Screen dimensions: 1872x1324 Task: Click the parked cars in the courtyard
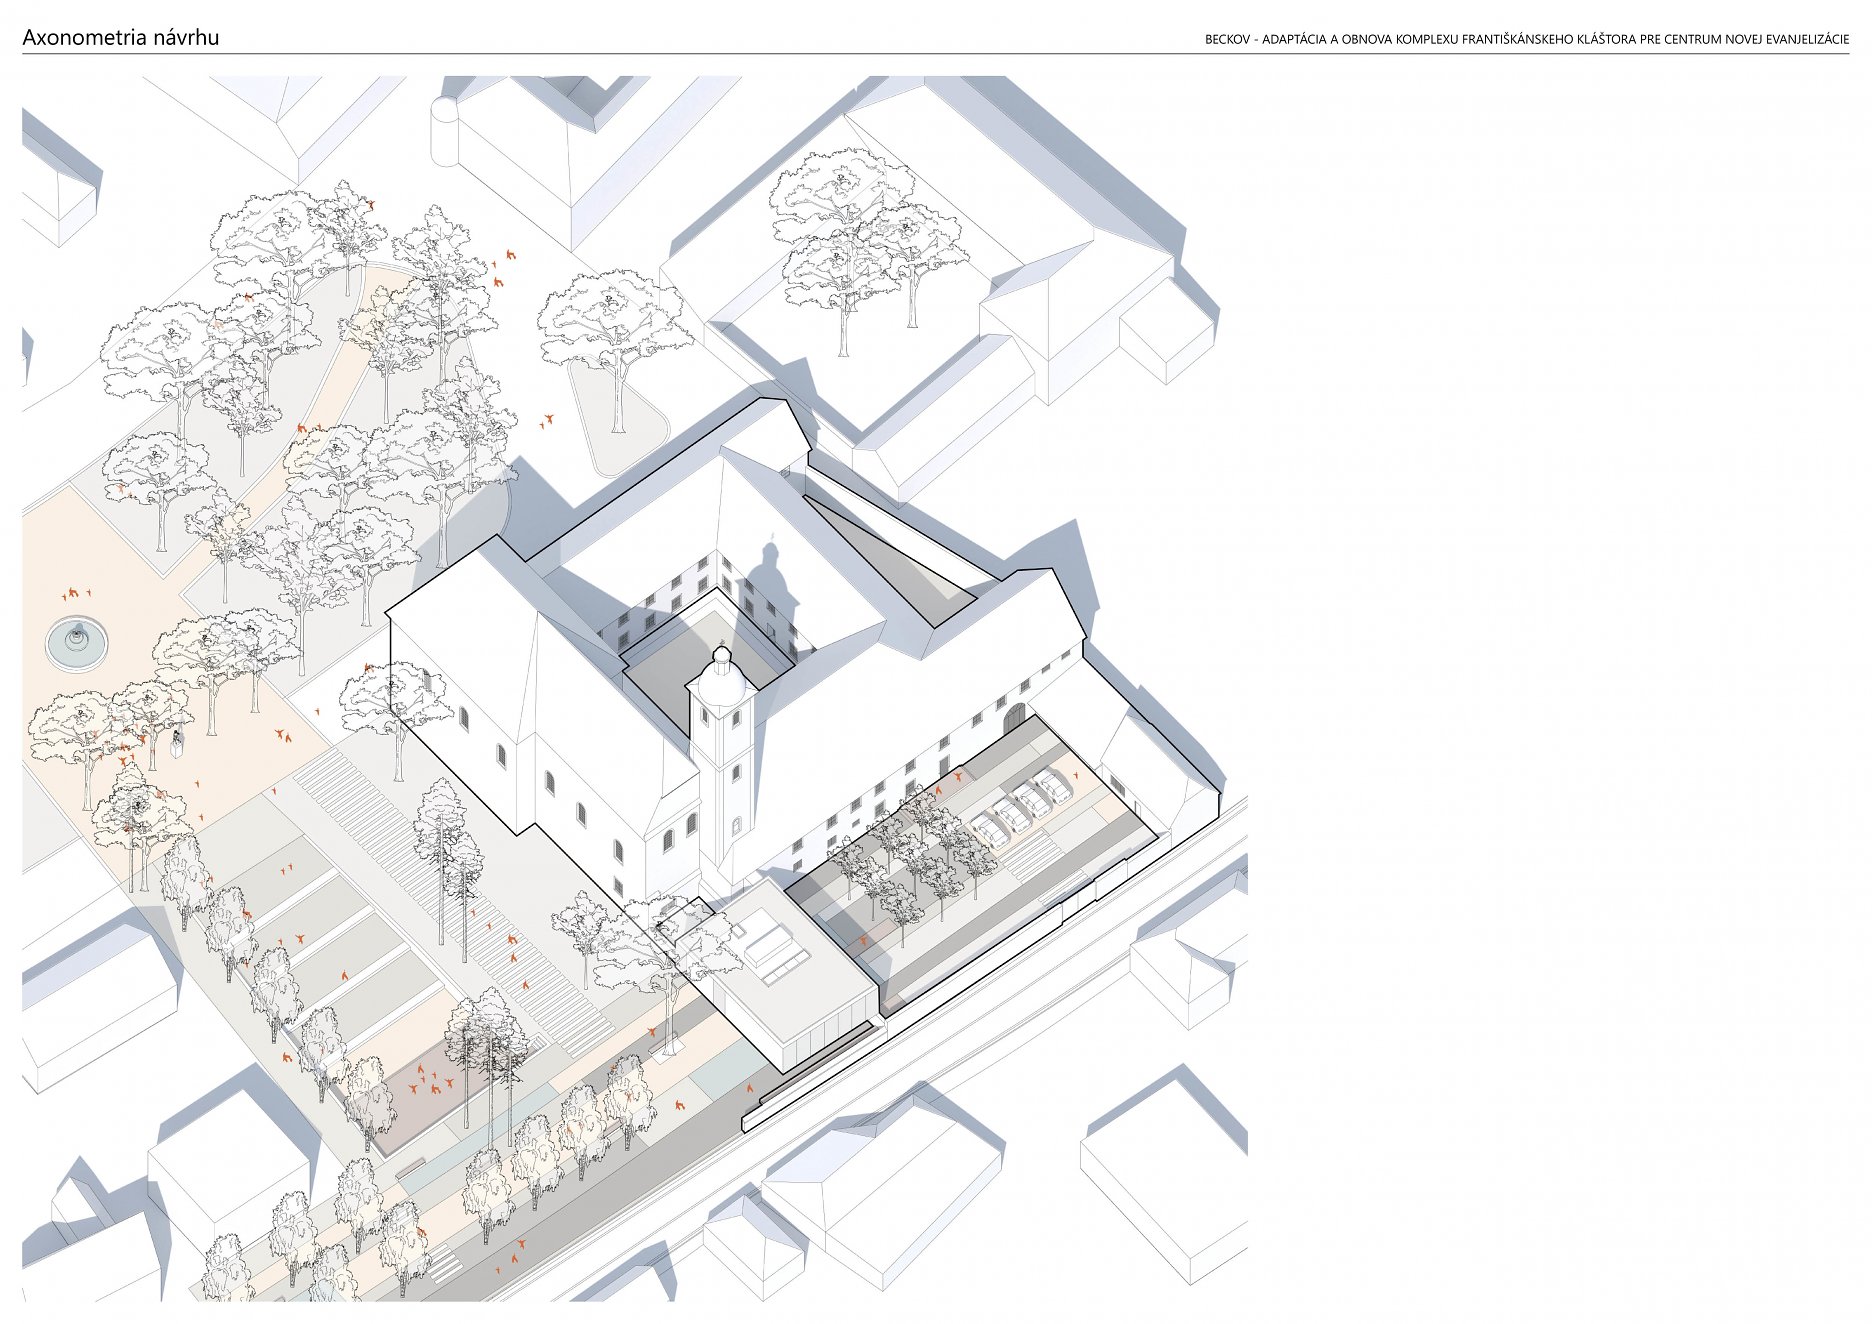1020,809
